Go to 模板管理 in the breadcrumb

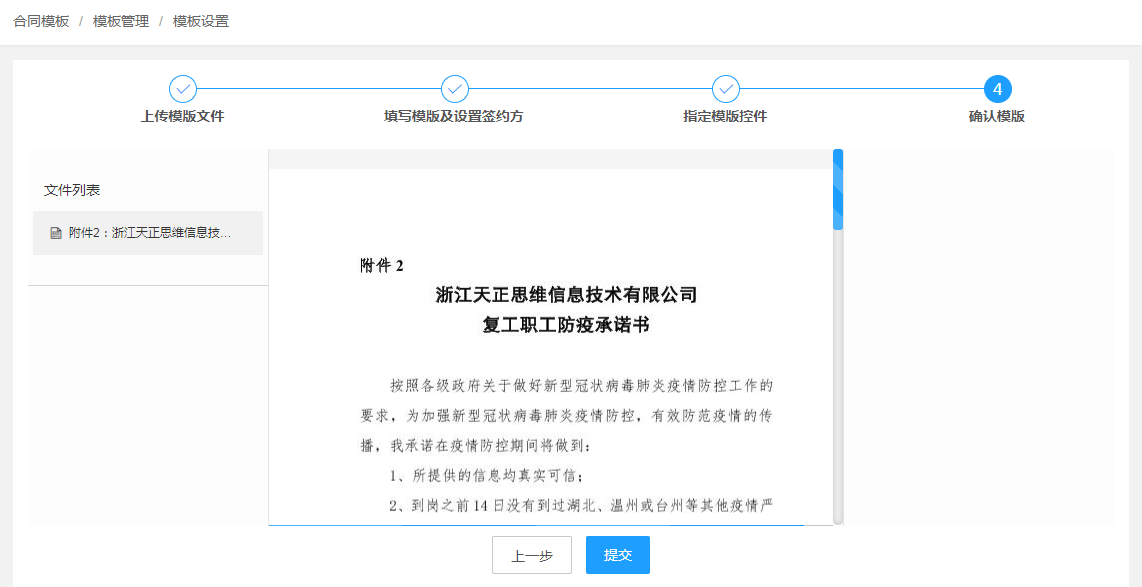coord(120,21)
